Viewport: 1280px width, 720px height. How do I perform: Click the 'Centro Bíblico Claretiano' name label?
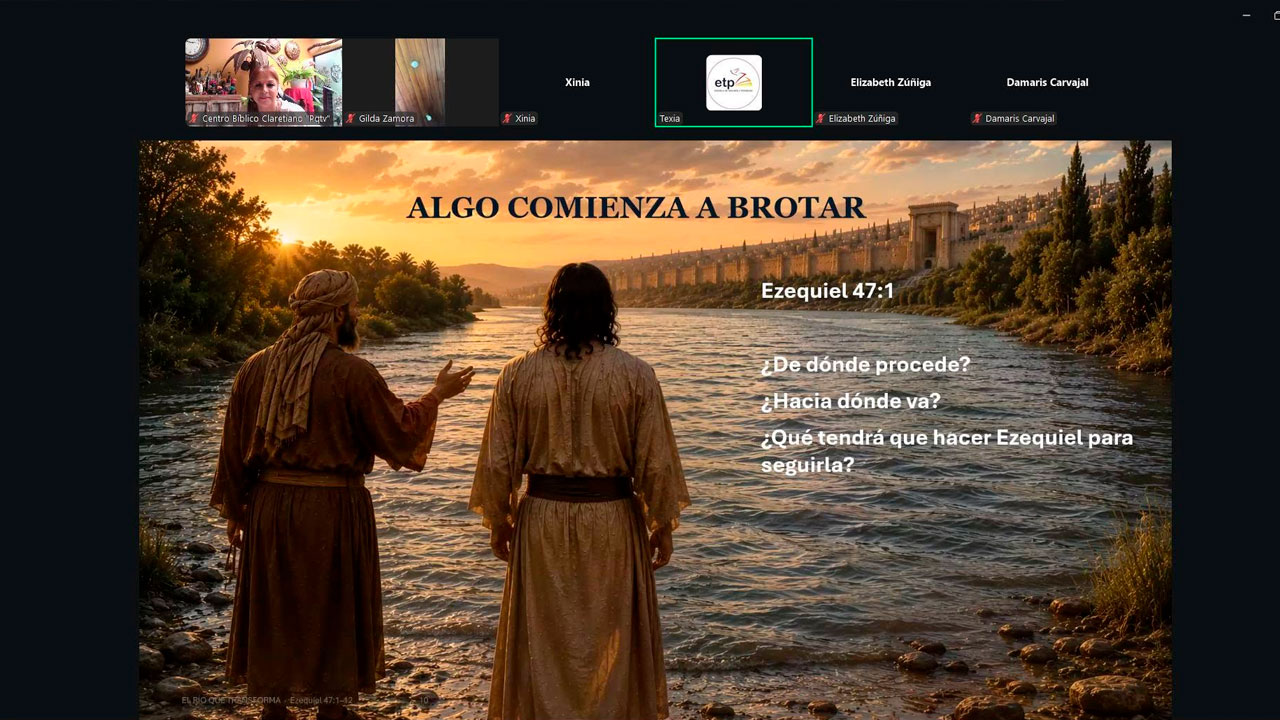265,119
